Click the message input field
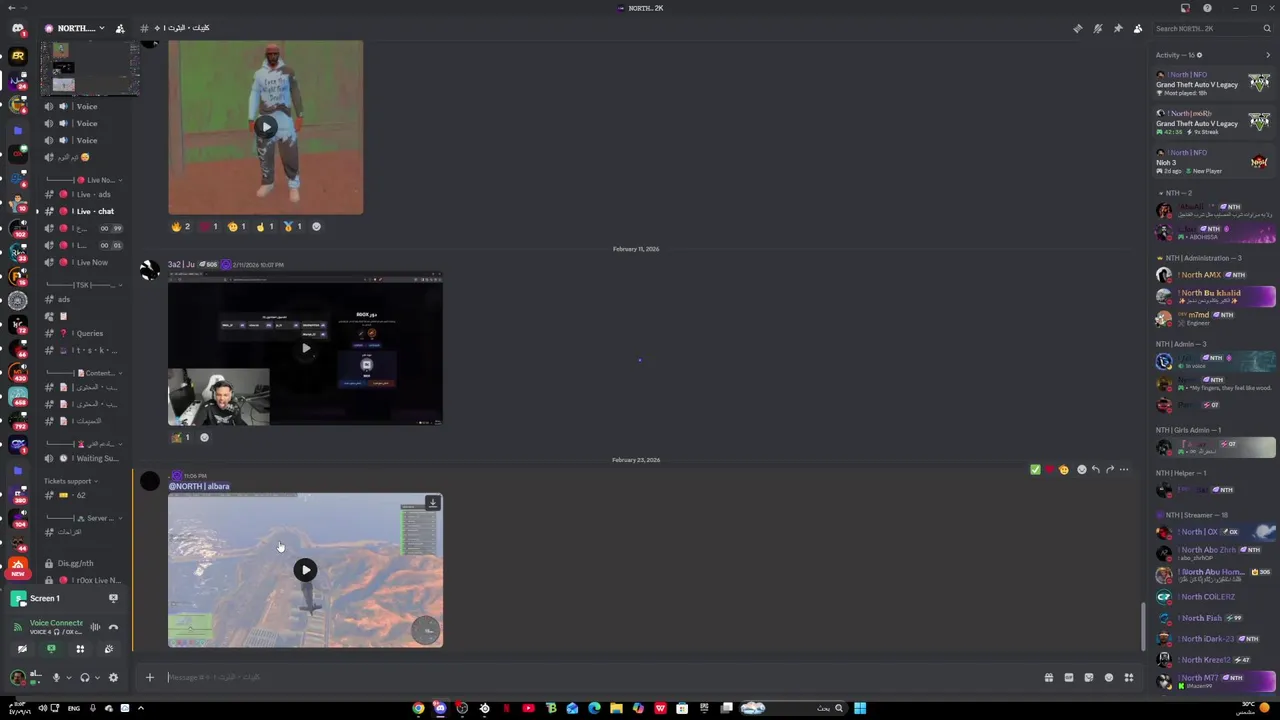Screen dimensions: 1280x720 pyautogui.click(x=600, y=677)
